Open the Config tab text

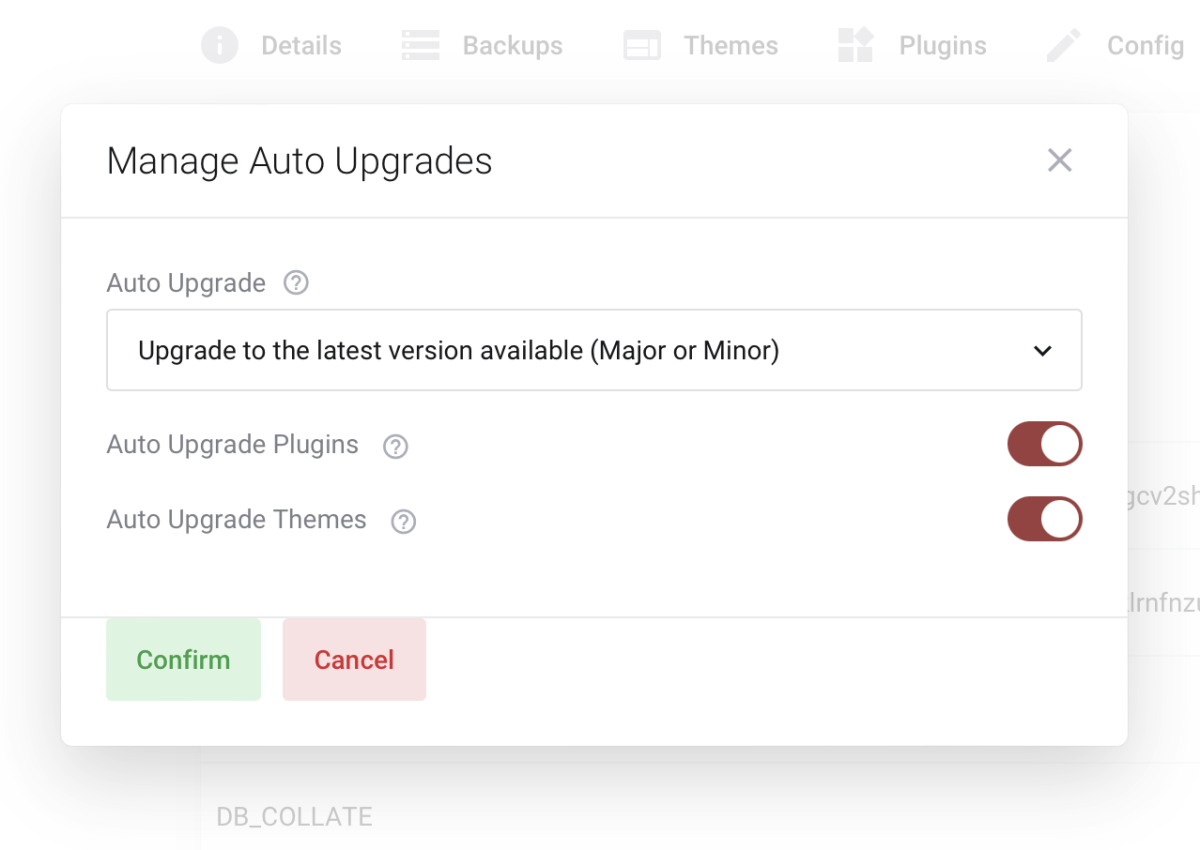1145,46
